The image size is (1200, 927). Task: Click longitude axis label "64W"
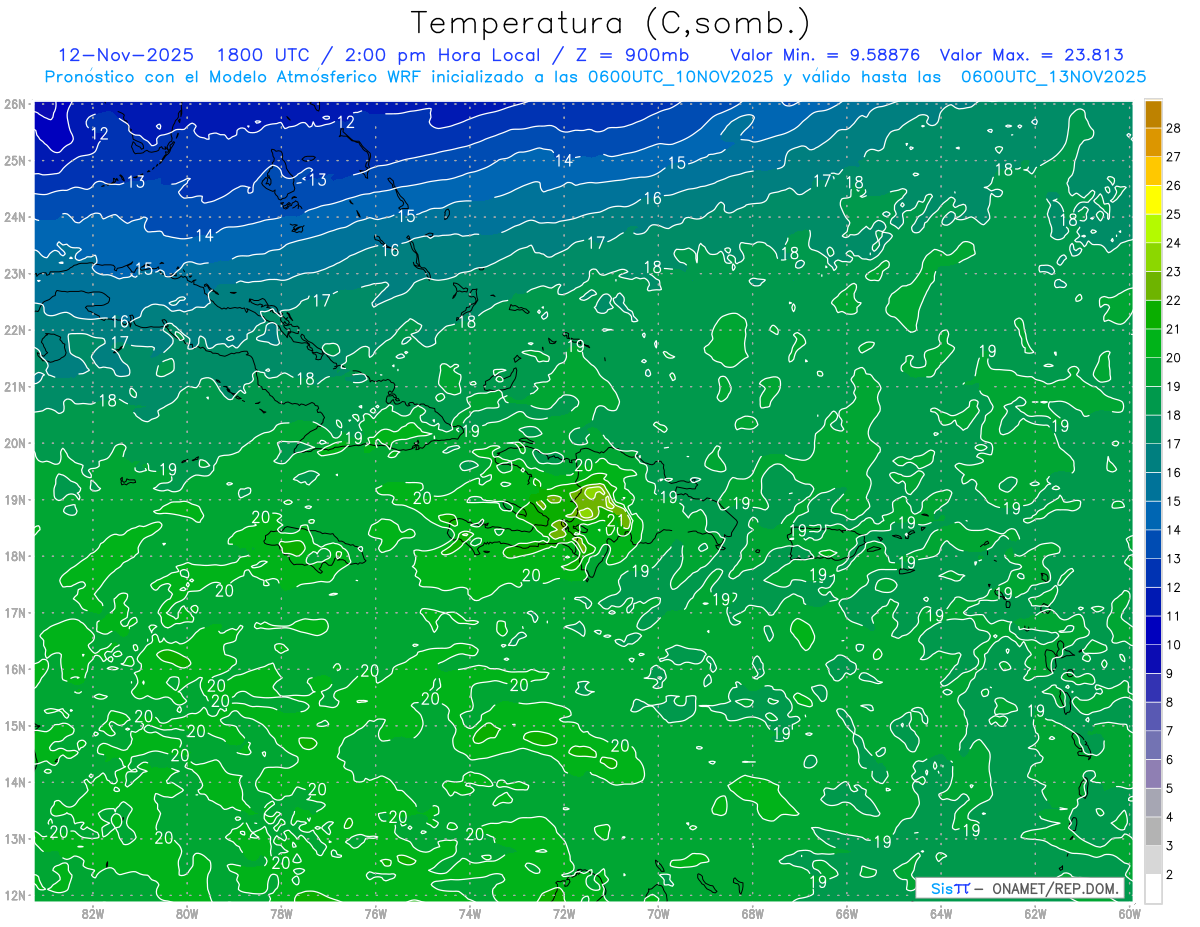941,913
